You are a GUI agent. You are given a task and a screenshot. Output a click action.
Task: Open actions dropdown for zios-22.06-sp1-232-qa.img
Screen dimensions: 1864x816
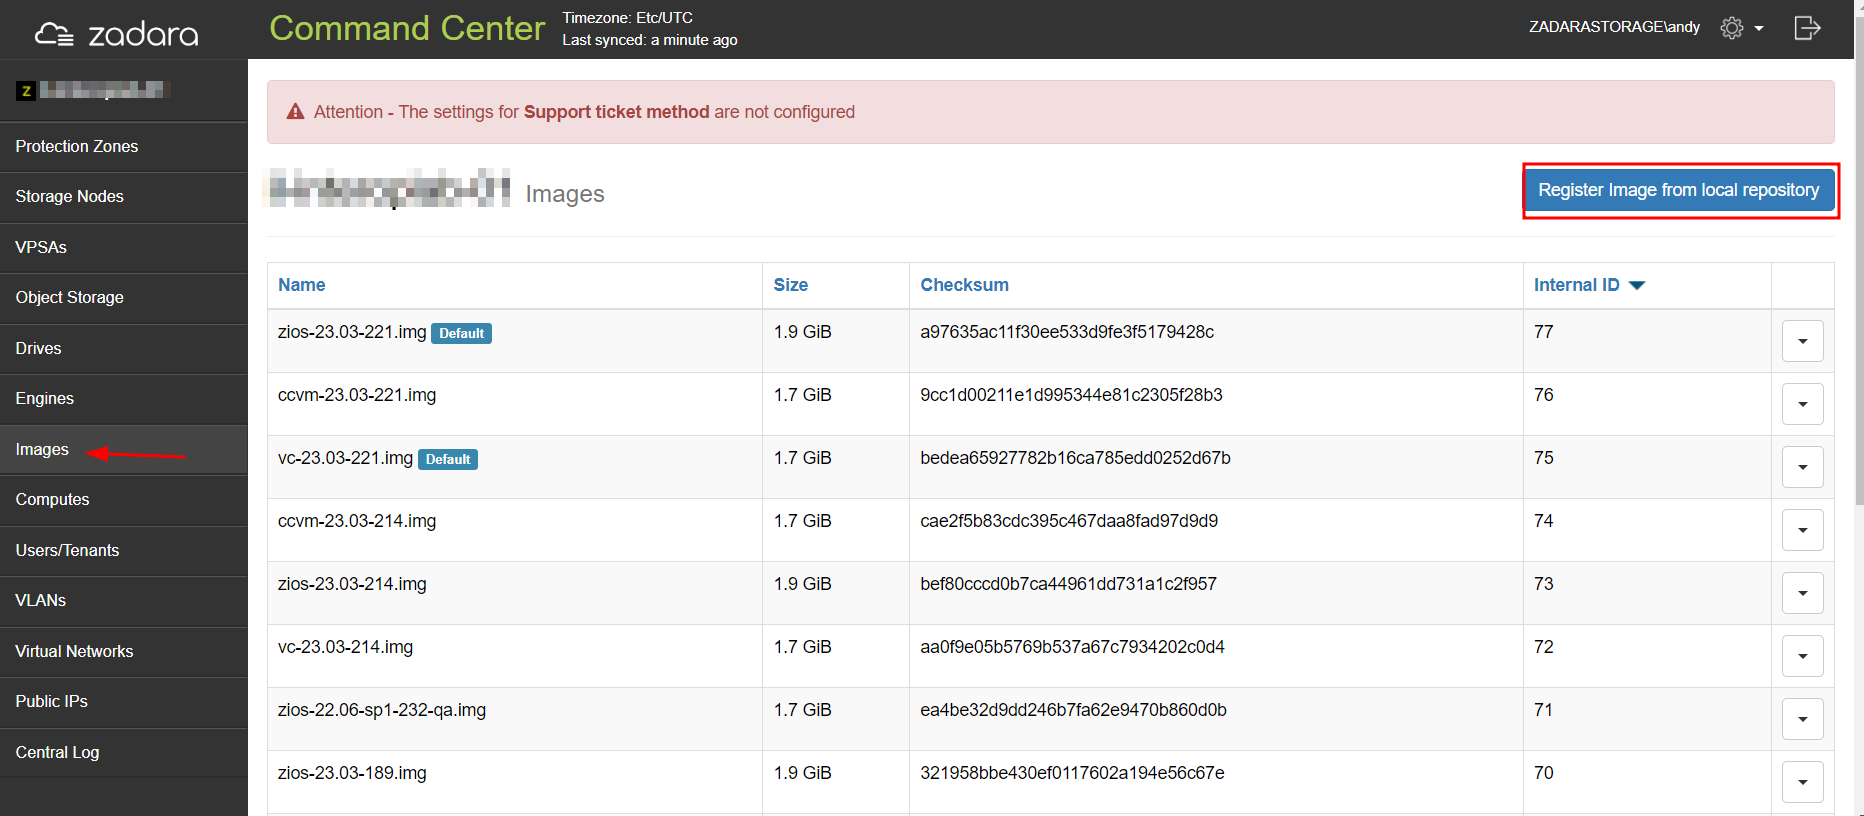tap(1802, 719)
